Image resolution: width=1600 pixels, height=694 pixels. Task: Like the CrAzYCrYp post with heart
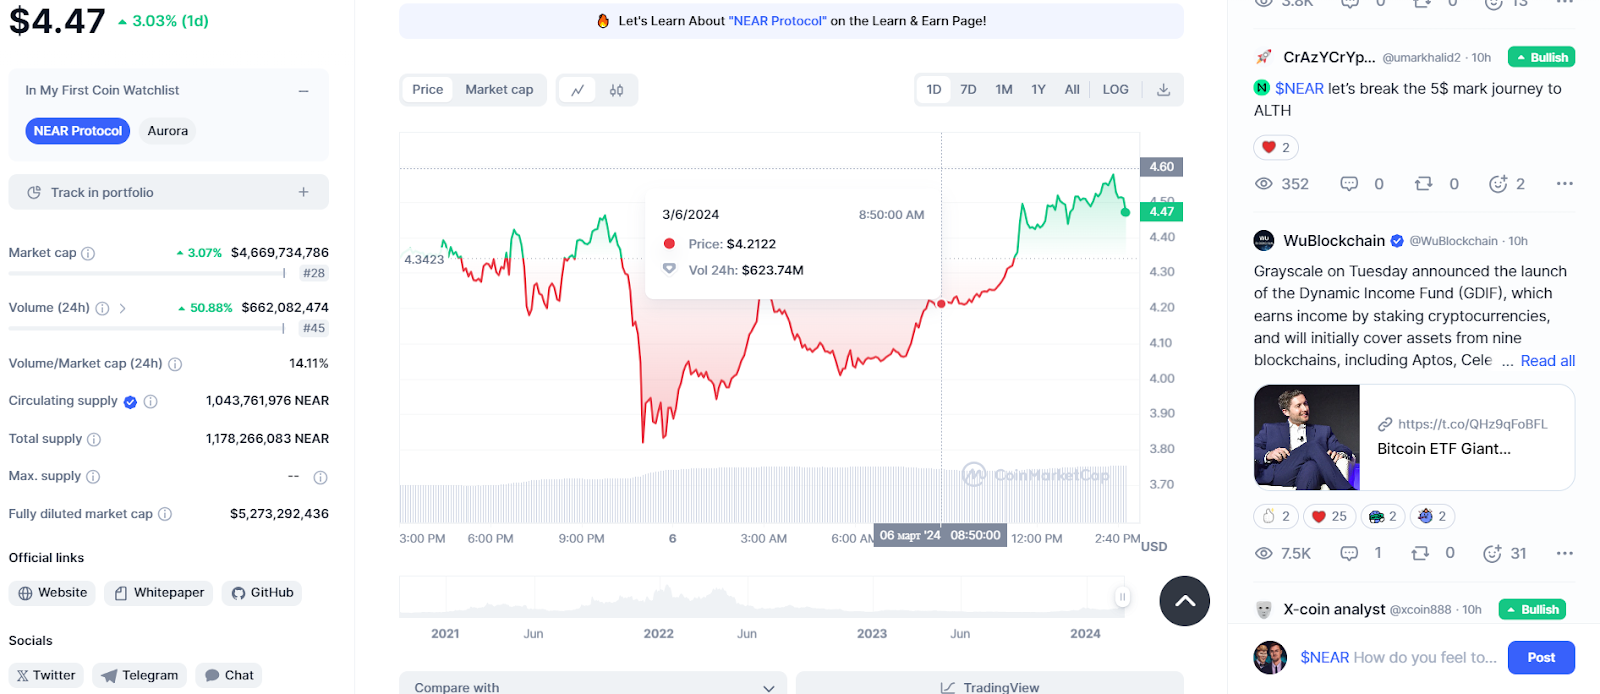pos(1276,147)
